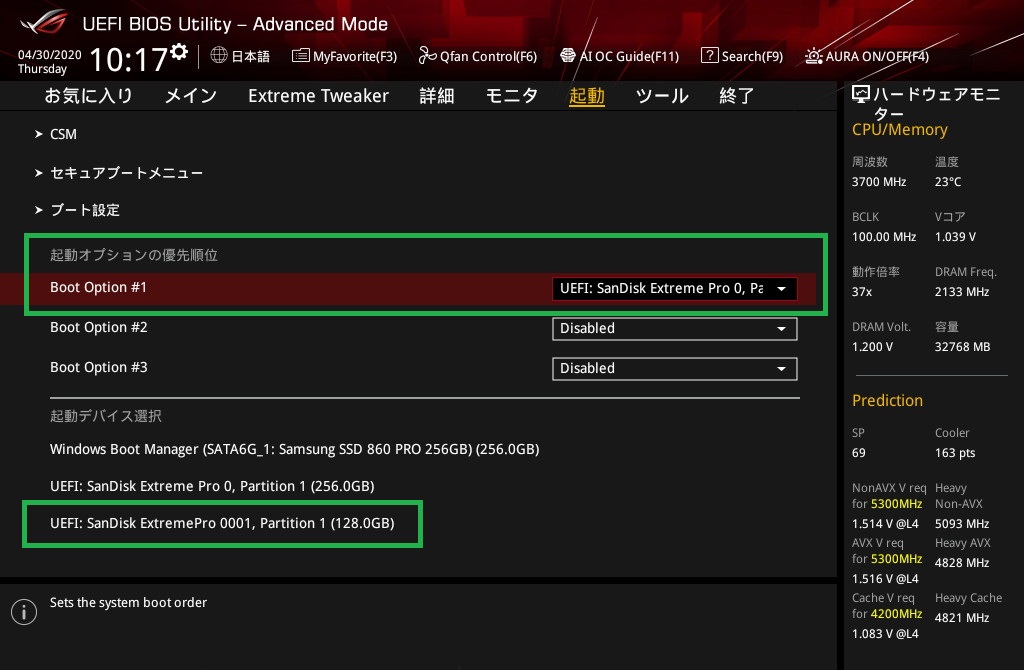This screenshot has height=670, width=1024.
Task: Open Search(F9) tool
Action: pyautogui.click(x=742, y=56)
